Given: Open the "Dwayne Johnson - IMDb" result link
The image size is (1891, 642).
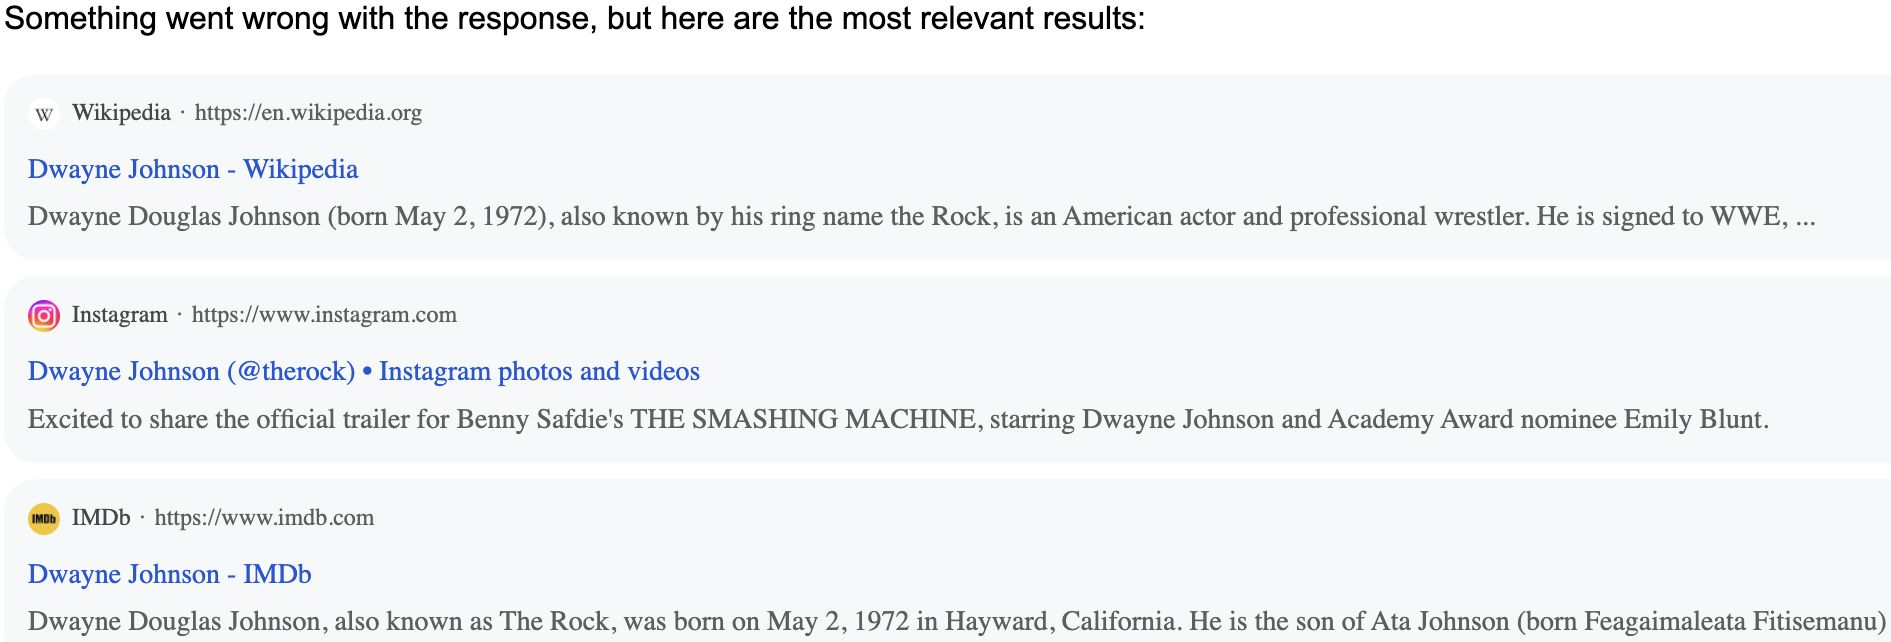Looking at the screenshot, I should (x=169, y=574).
